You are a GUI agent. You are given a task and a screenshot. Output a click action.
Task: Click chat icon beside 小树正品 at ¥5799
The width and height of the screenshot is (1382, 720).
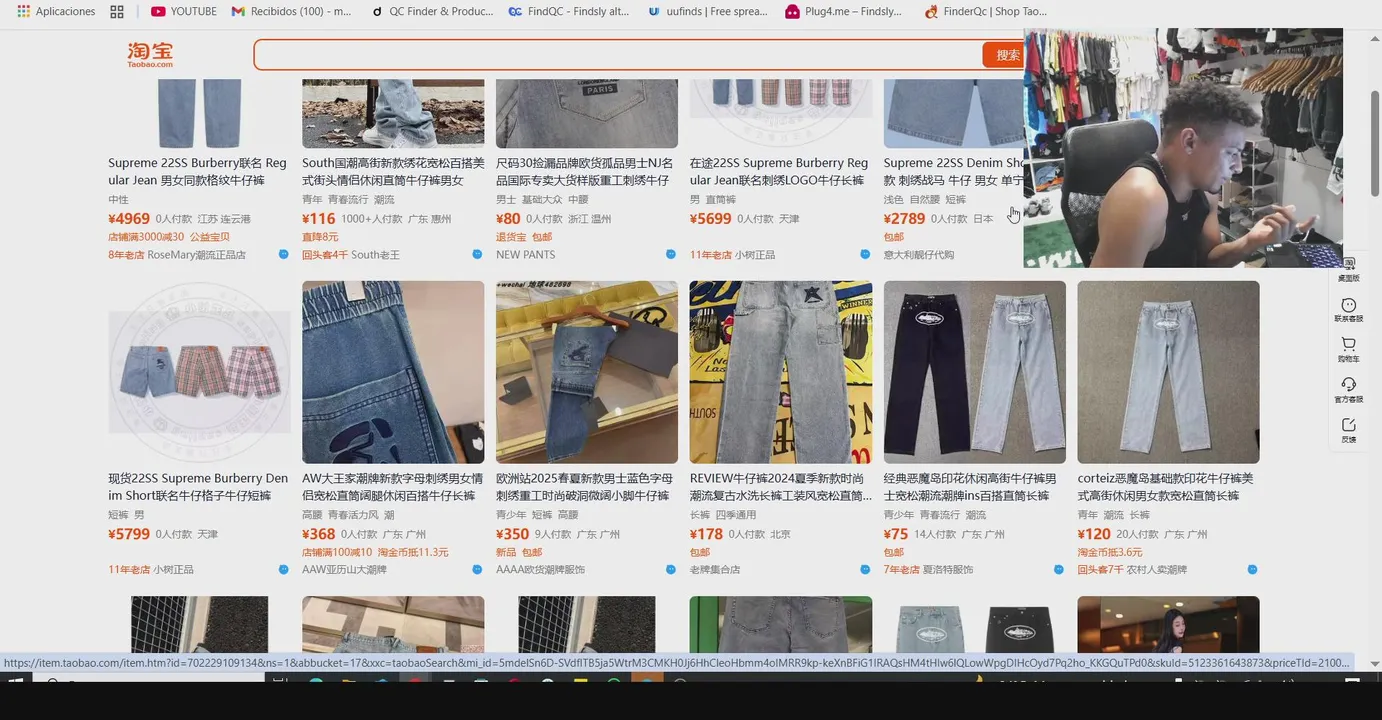pyautogui.click(x=284, y=569)
